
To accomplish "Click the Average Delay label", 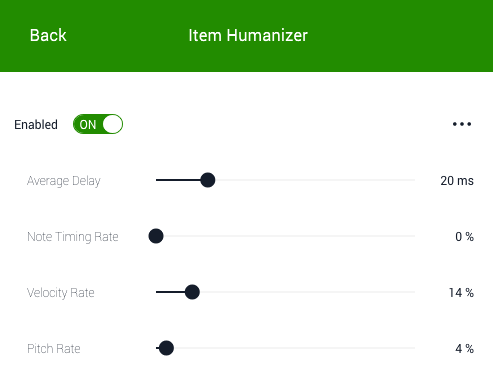I will click(64, 181).
